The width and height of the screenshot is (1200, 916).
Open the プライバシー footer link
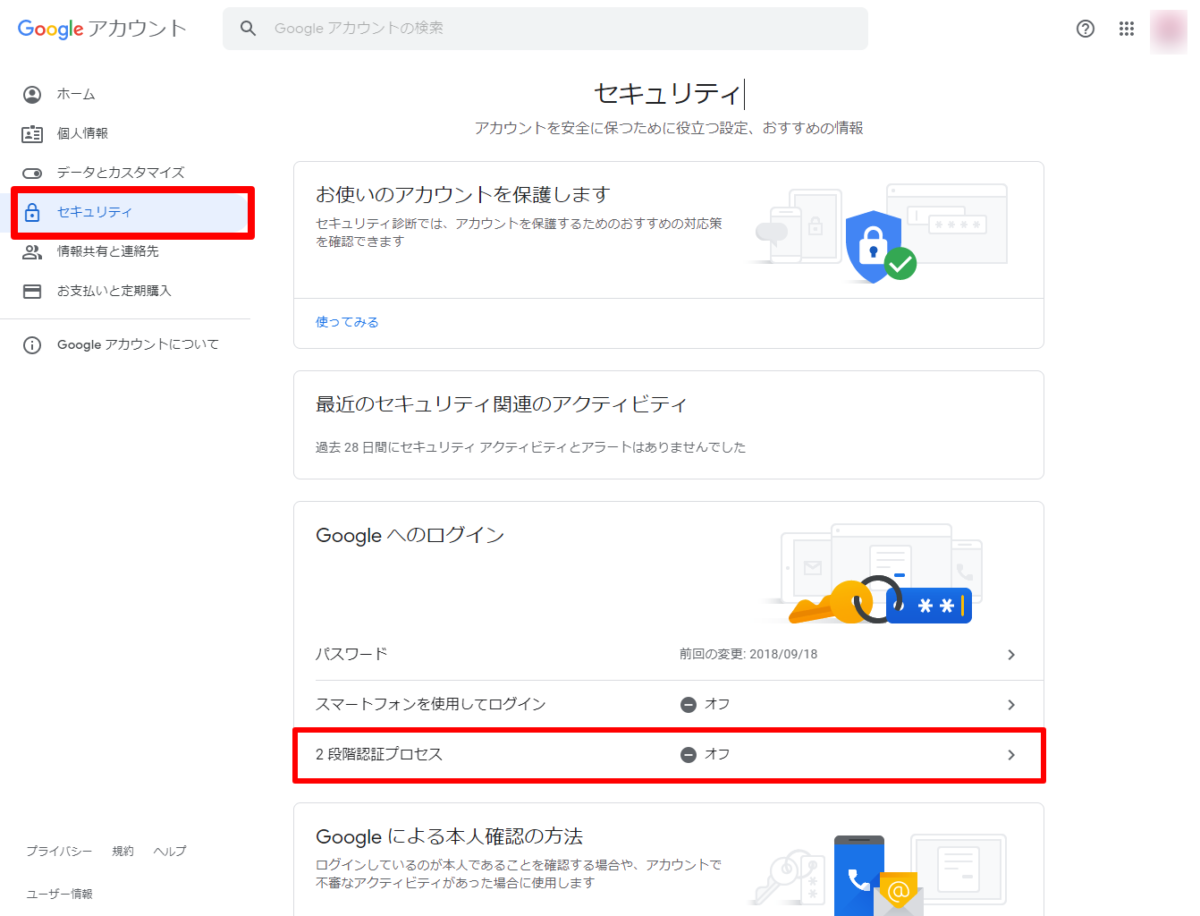[x=59, y=851]
